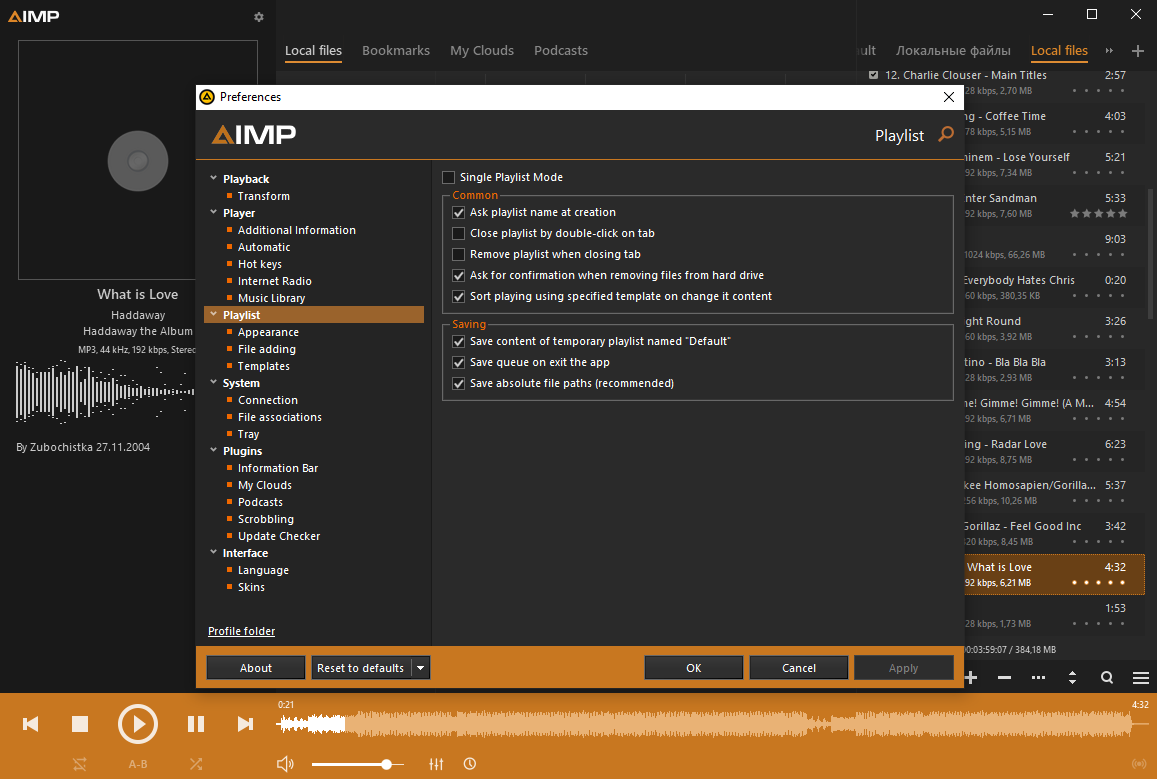The height and width of the screenshot is (779, 1157).
Task: Collapse the Playback tree section
Action: pyautogui.click(x=213, y=178)
